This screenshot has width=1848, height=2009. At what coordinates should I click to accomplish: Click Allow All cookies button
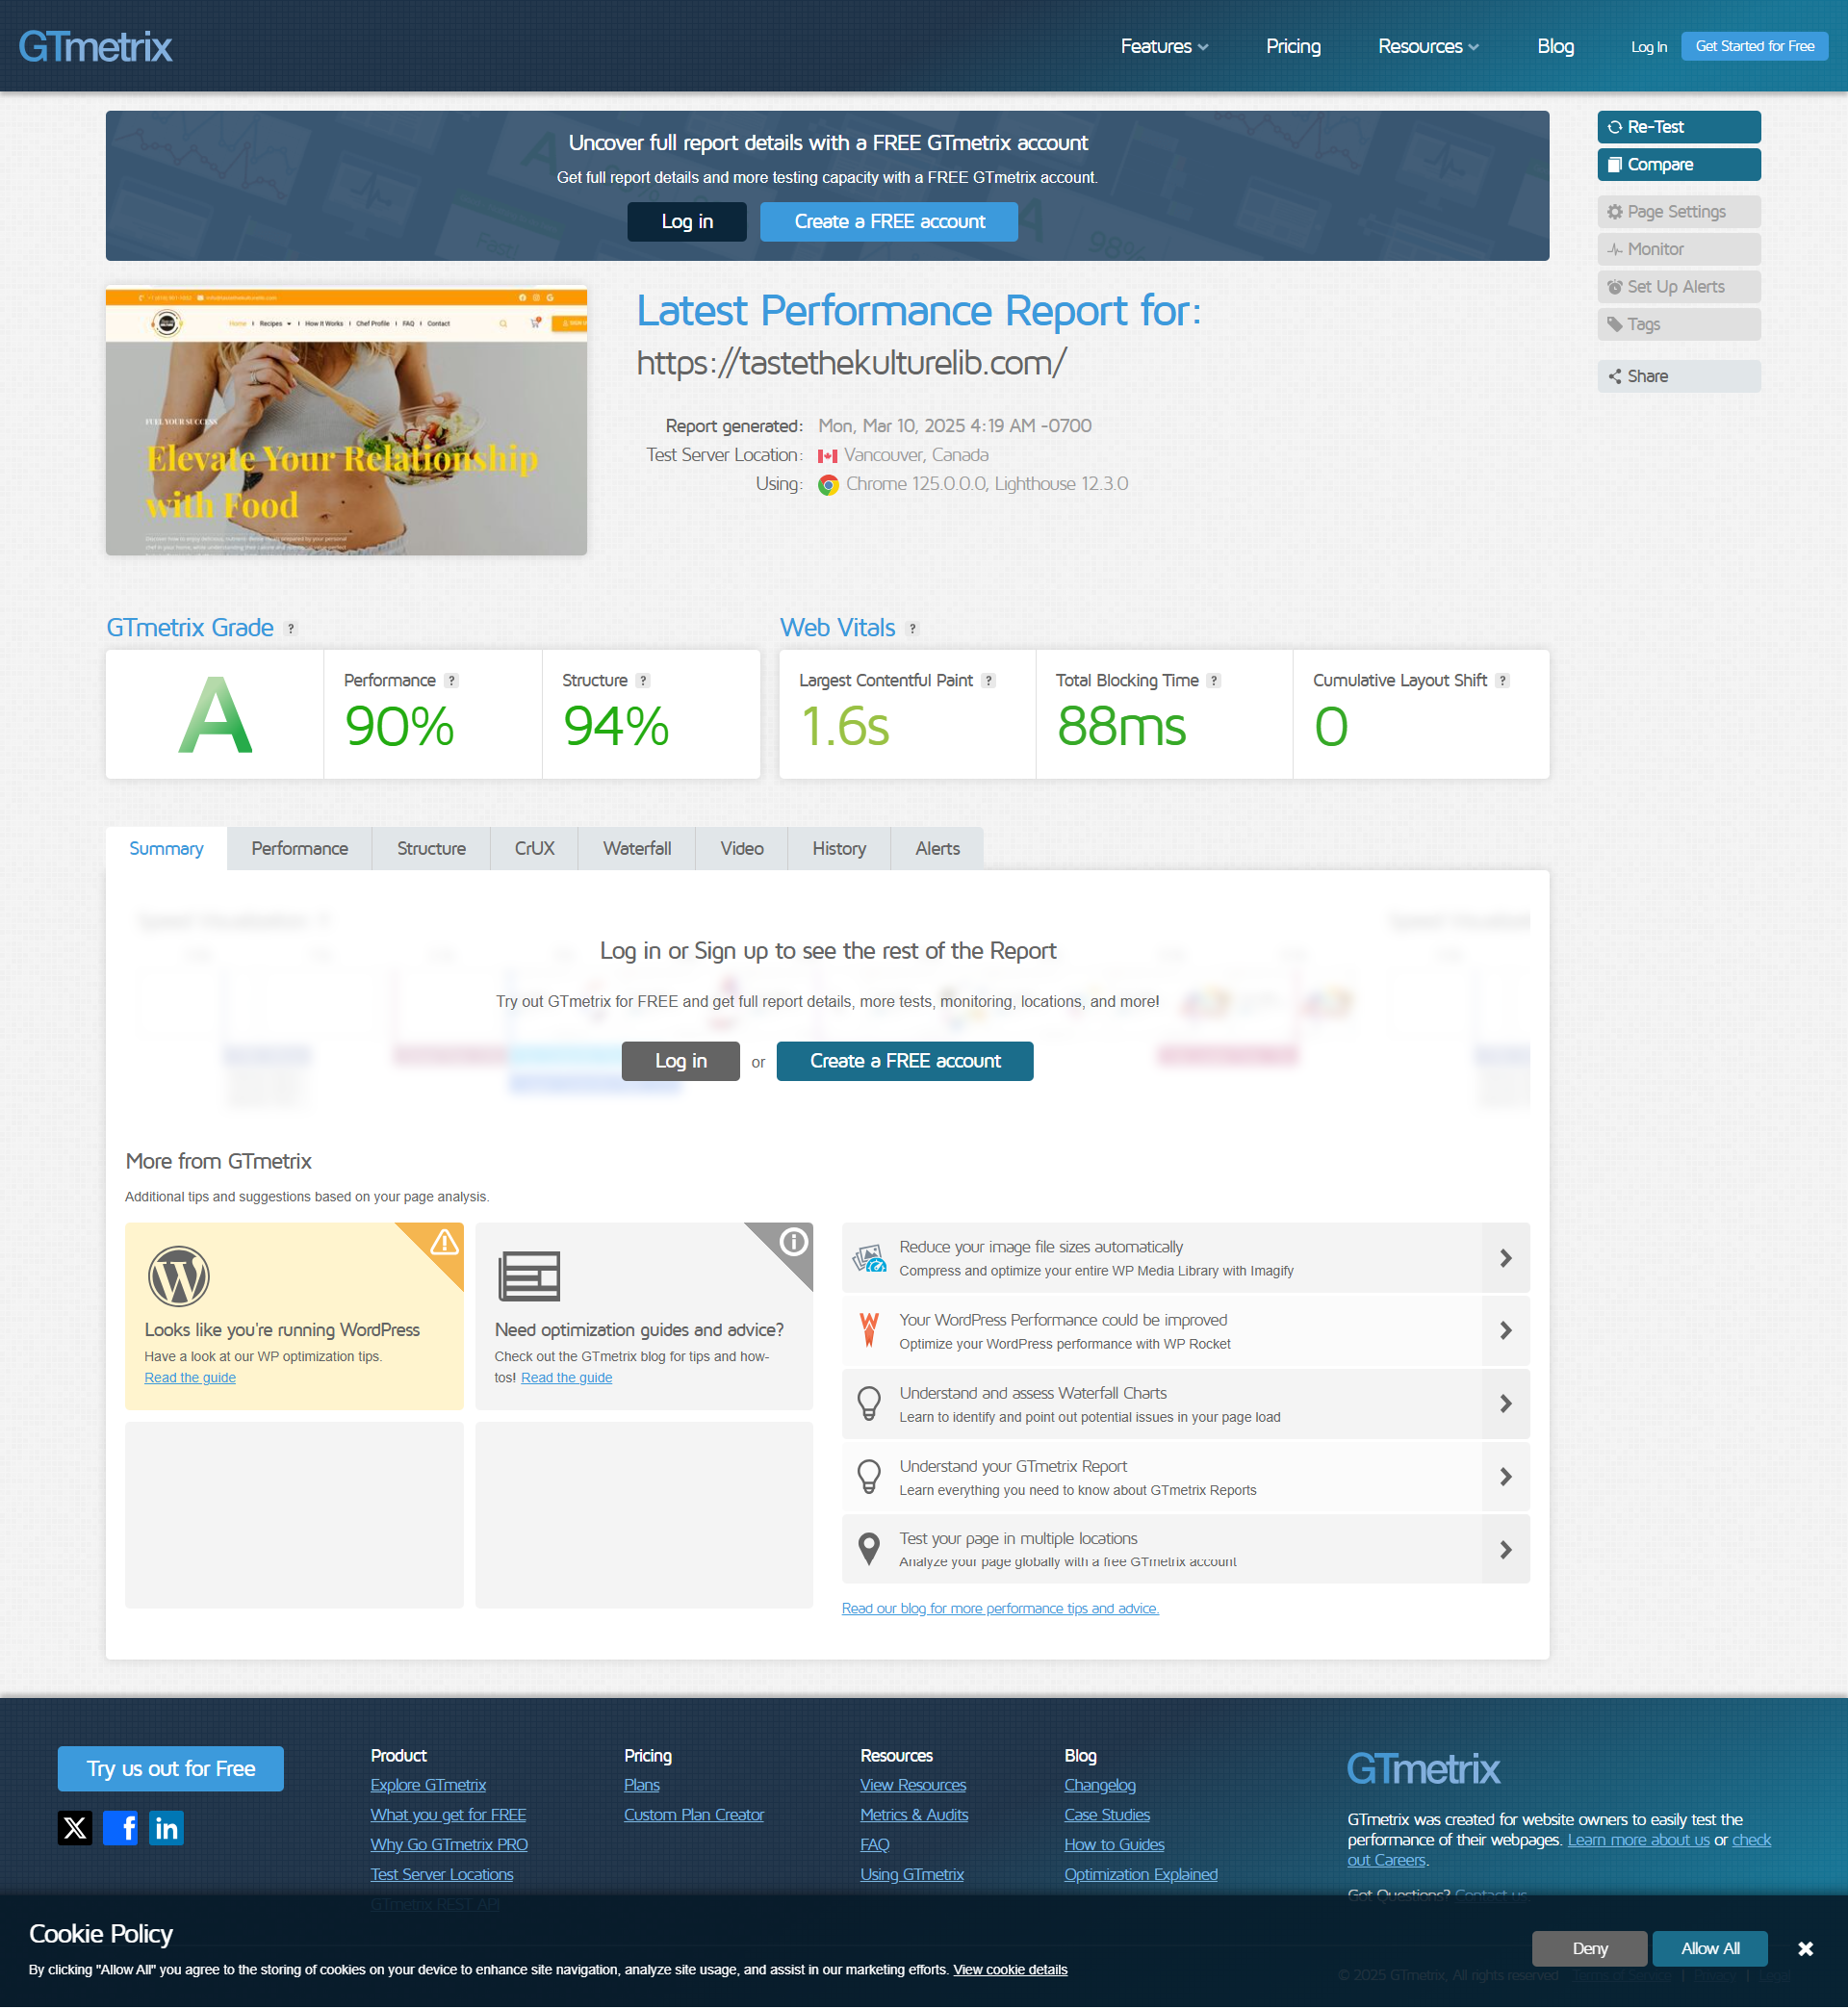pyautogui.click(x=1709, y=1948)
